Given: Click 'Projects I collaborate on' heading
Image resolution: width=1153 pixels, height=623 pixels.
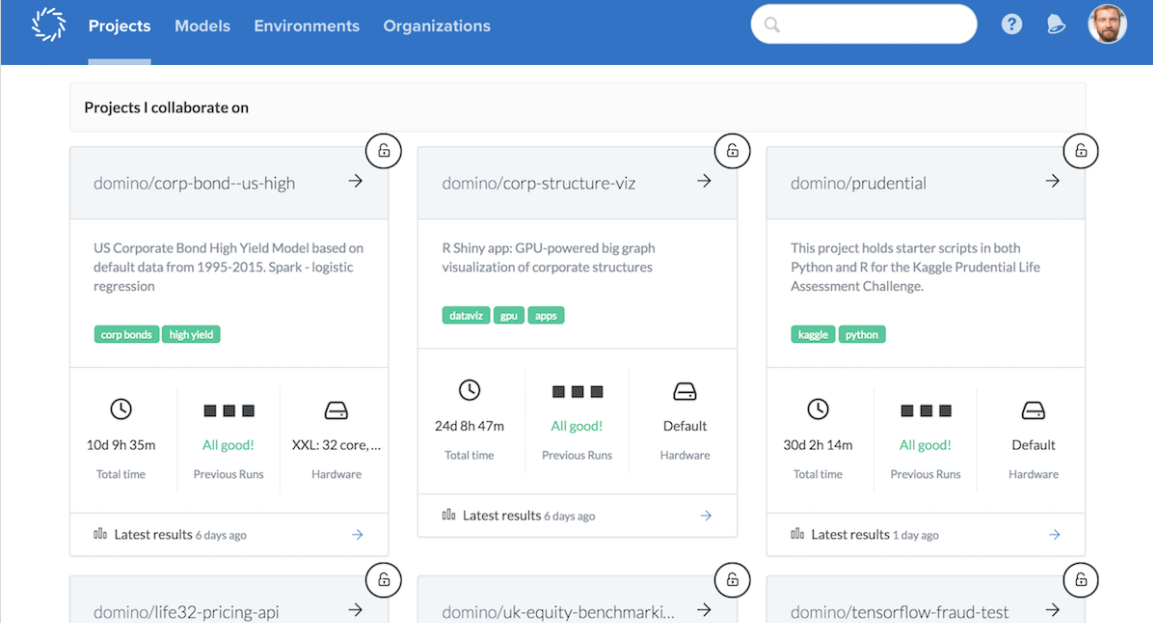Looking at the screenshot, I should 166,107.
